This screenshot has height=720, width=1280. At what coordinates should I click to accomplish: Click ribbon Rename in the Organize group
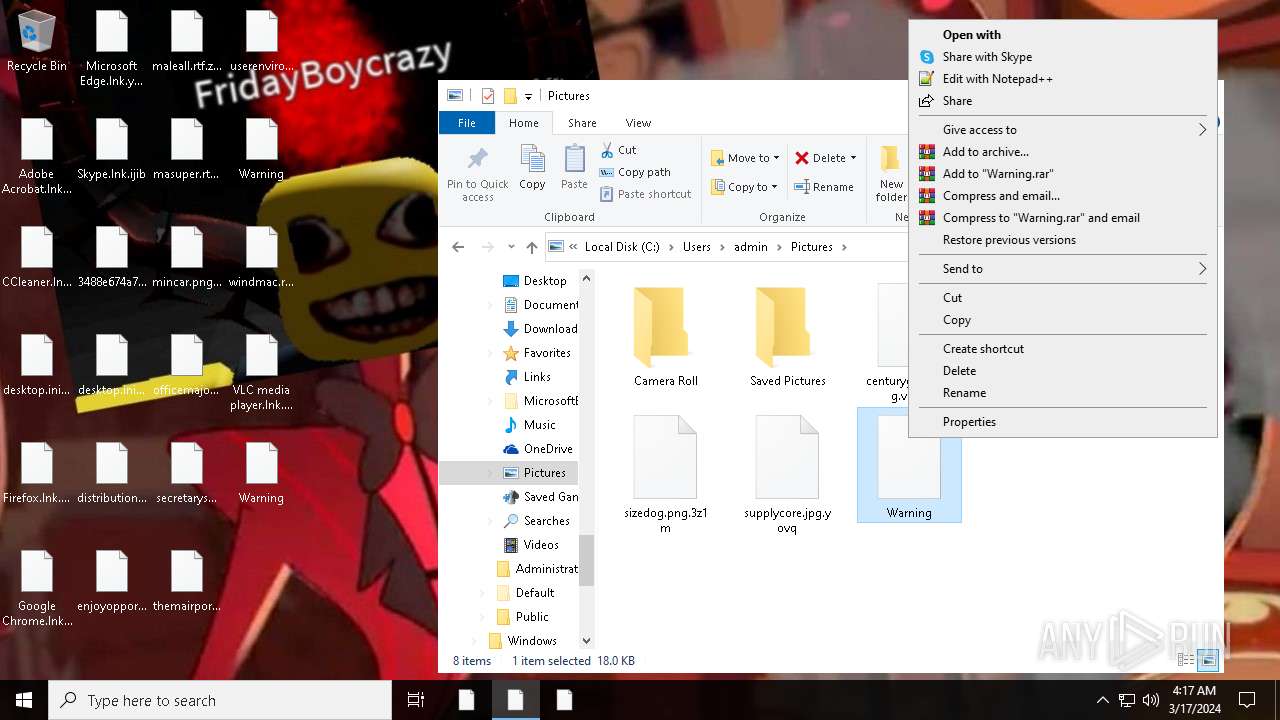(824, 187)
